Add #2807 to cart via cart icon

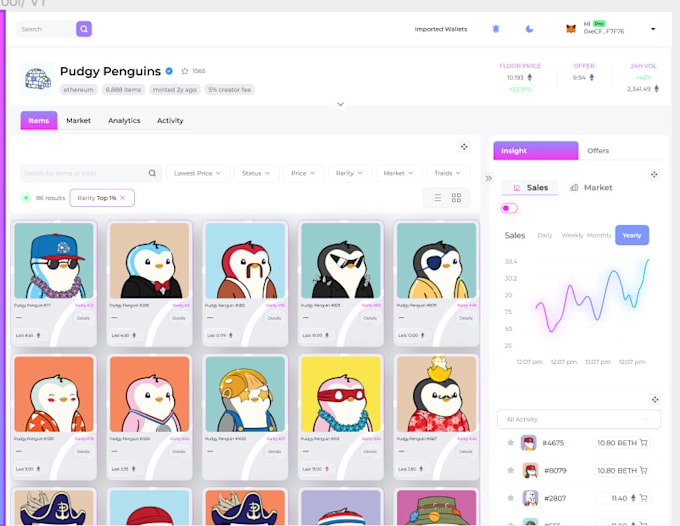pyautogui.click(x=644, y=498)
